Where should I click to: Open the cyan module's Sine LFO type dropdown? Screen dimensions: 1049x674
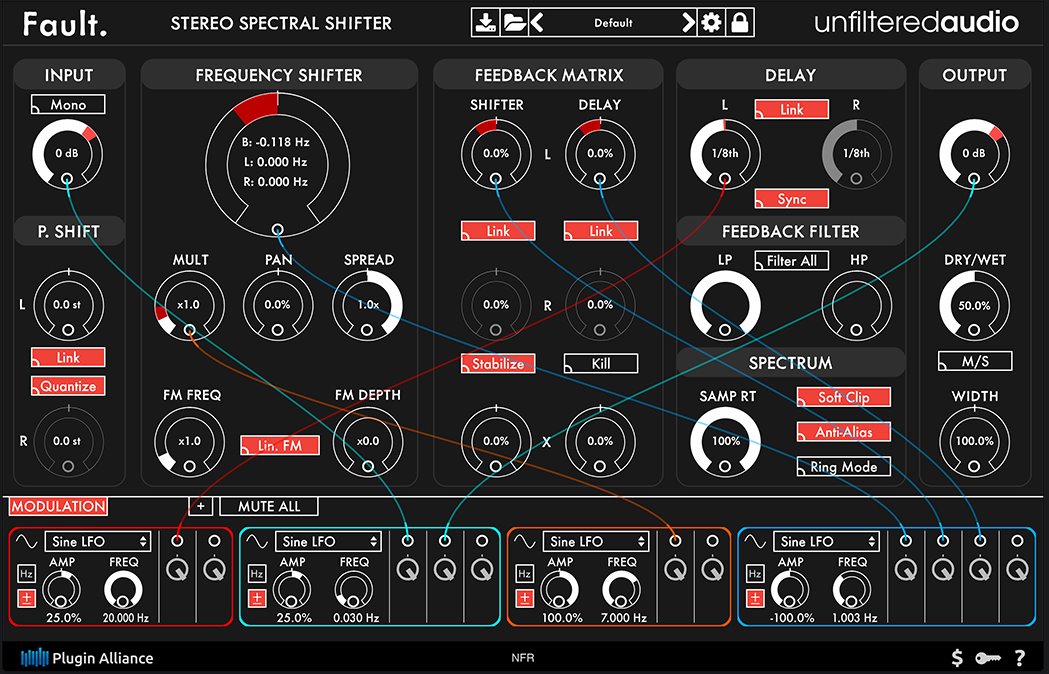tap(328, 541)
